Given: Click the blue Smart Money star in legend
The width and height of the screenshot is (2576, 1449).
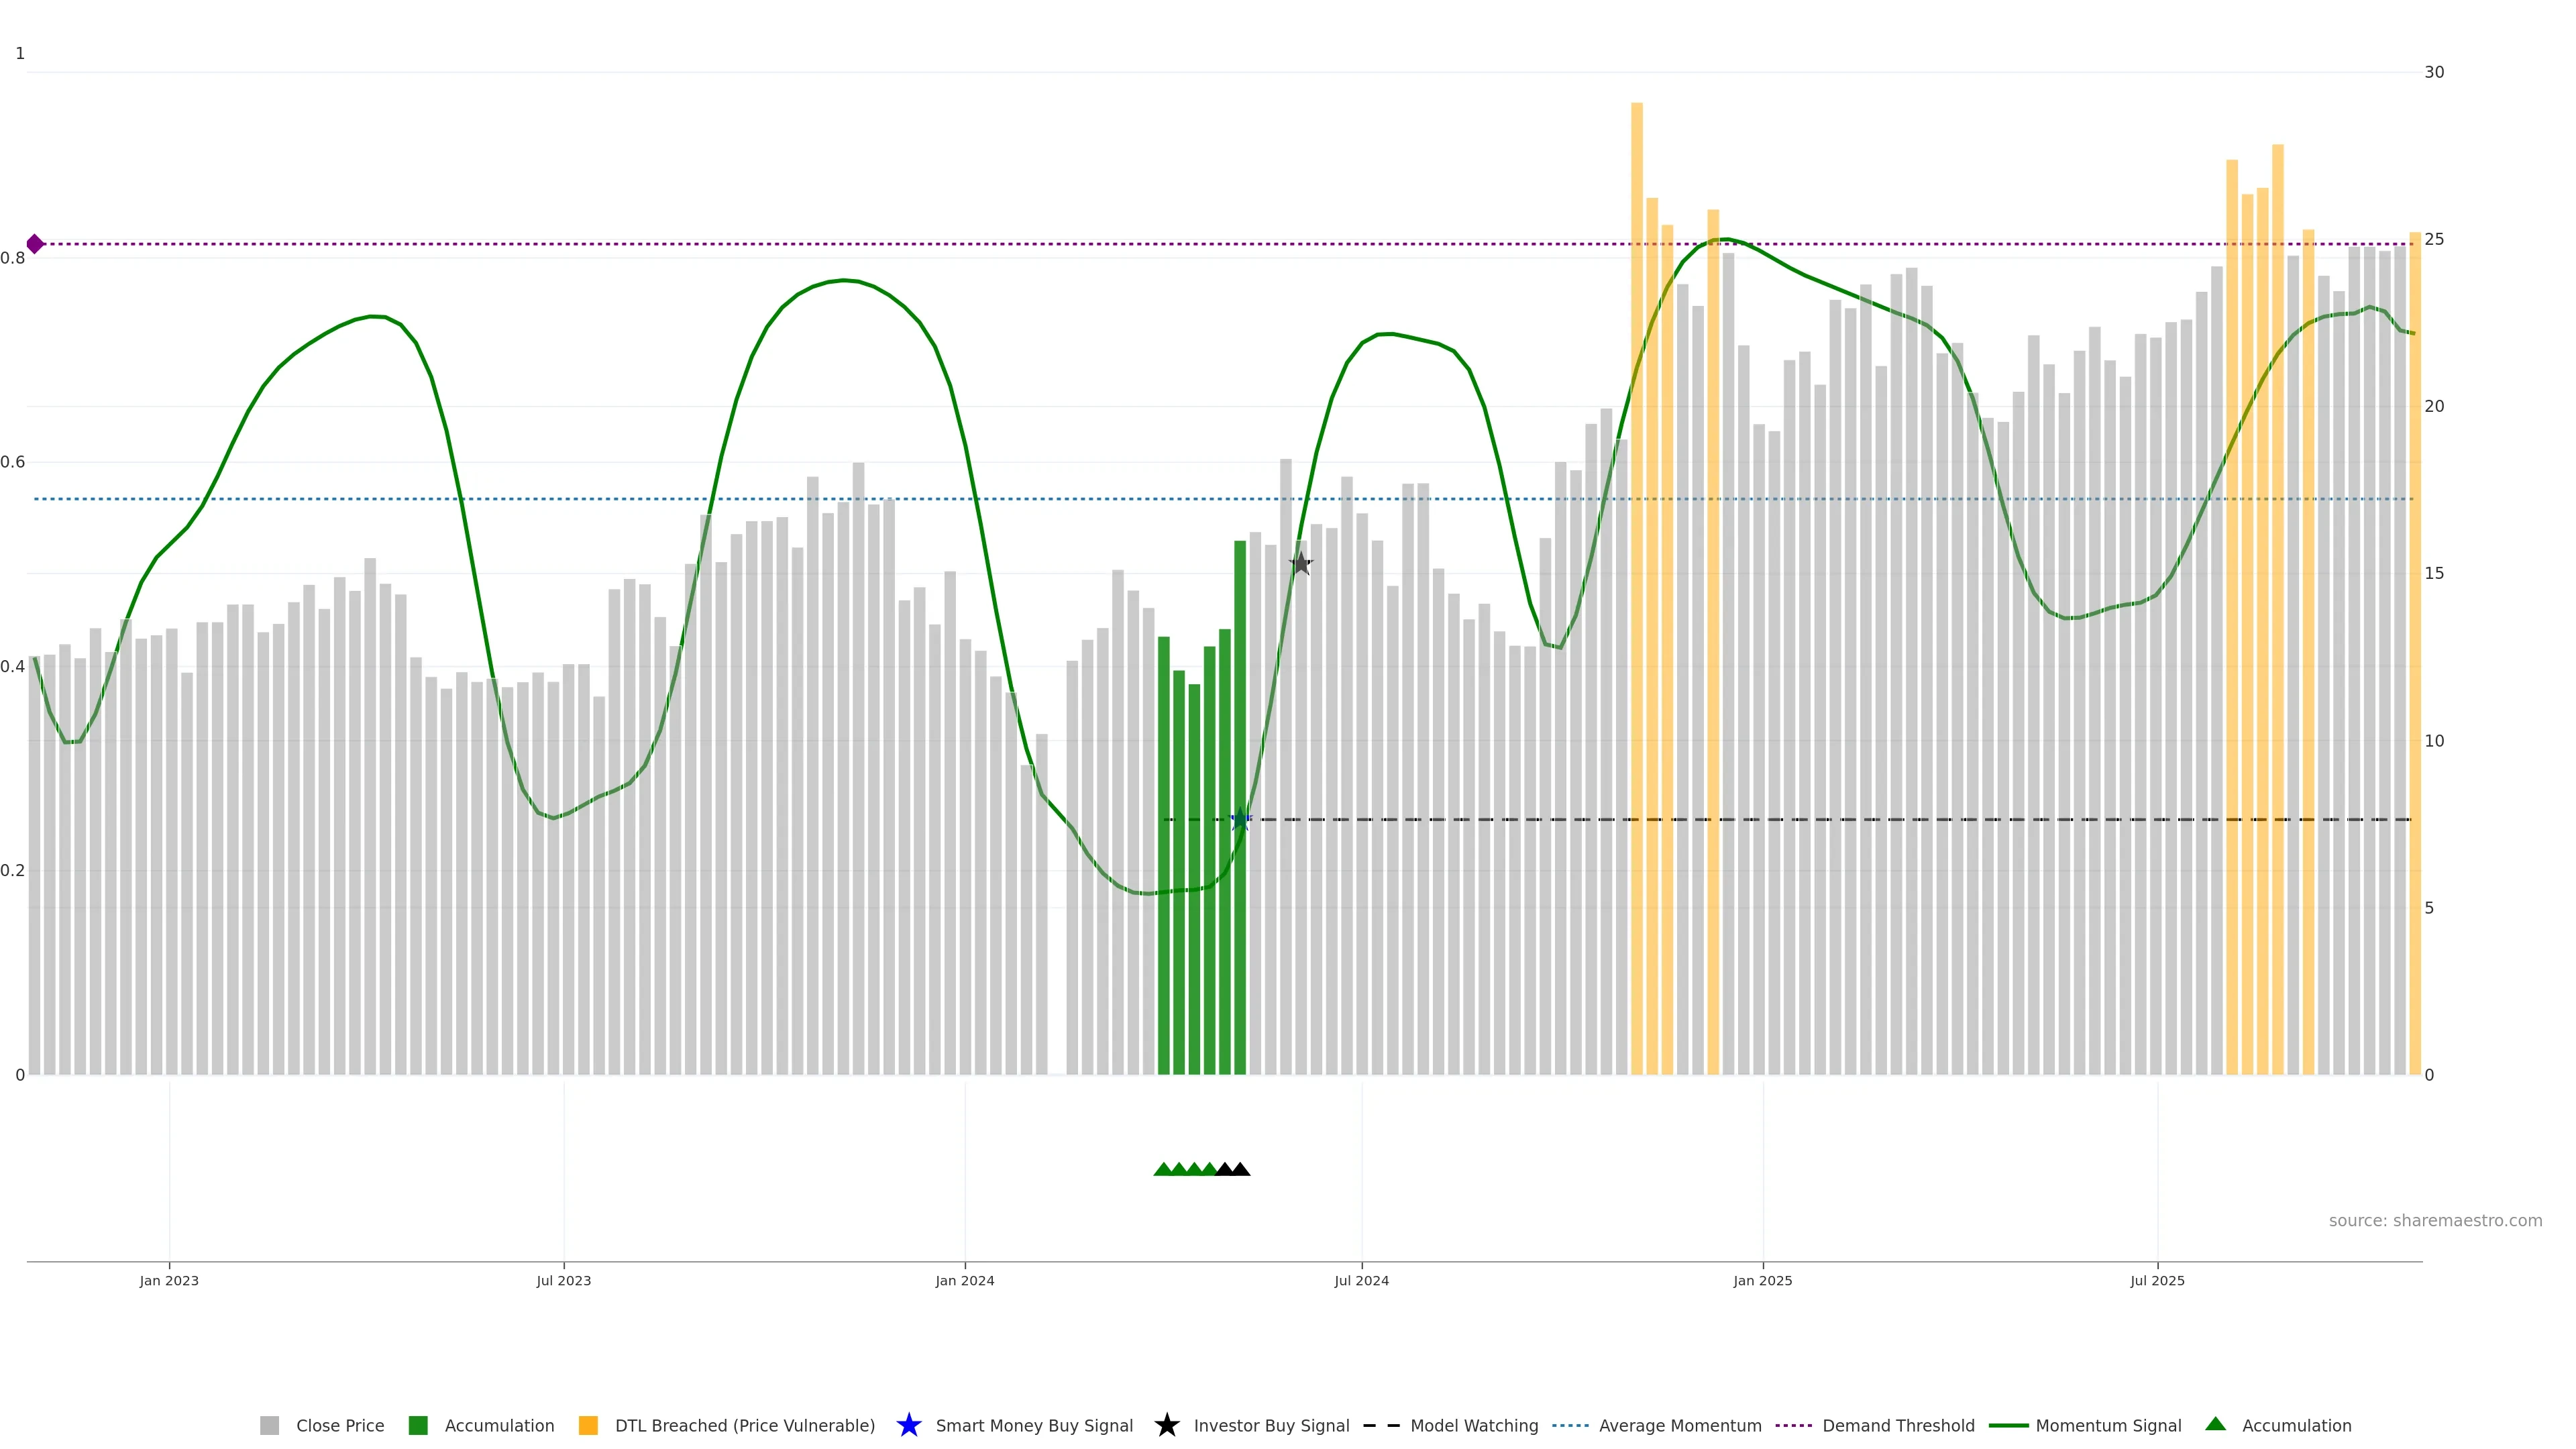Looking at the screenshot, I should (x=908, y=1425).
